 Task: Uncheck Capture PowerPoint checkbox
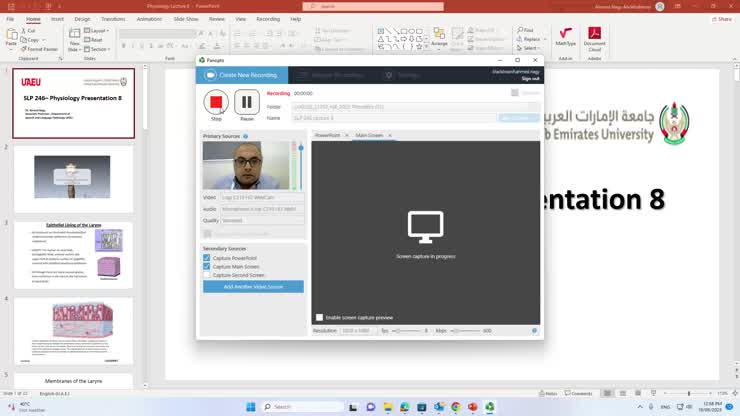[x=207, y=258]
